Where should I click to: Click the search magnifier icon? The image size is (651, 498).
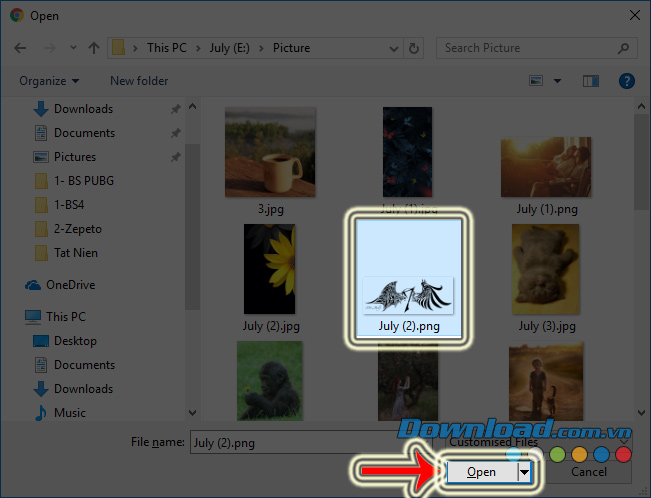(x=623, y=49)
